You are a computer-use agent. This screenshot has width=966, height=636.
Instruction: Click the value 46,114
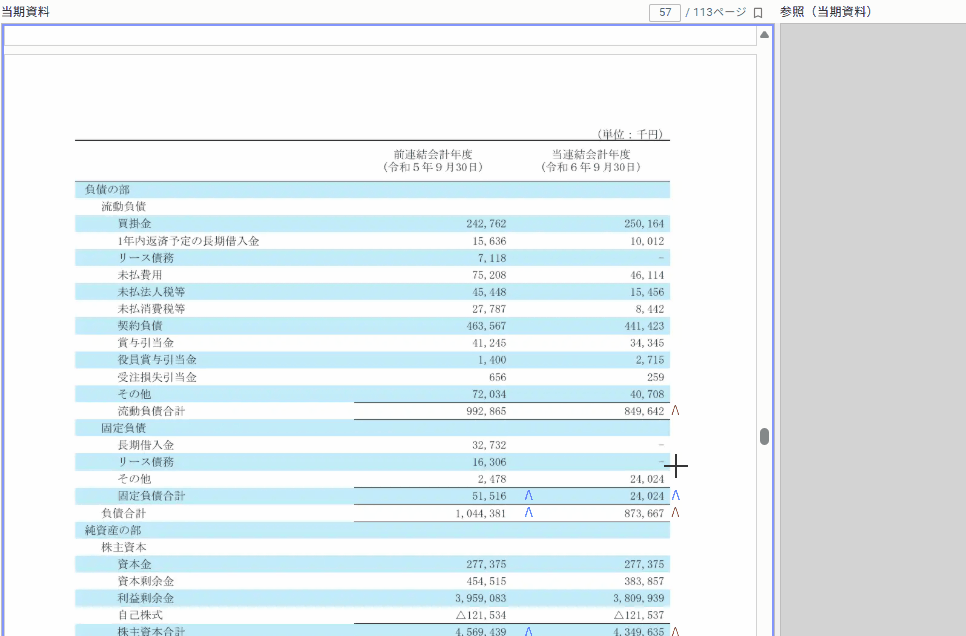[647, 275]
